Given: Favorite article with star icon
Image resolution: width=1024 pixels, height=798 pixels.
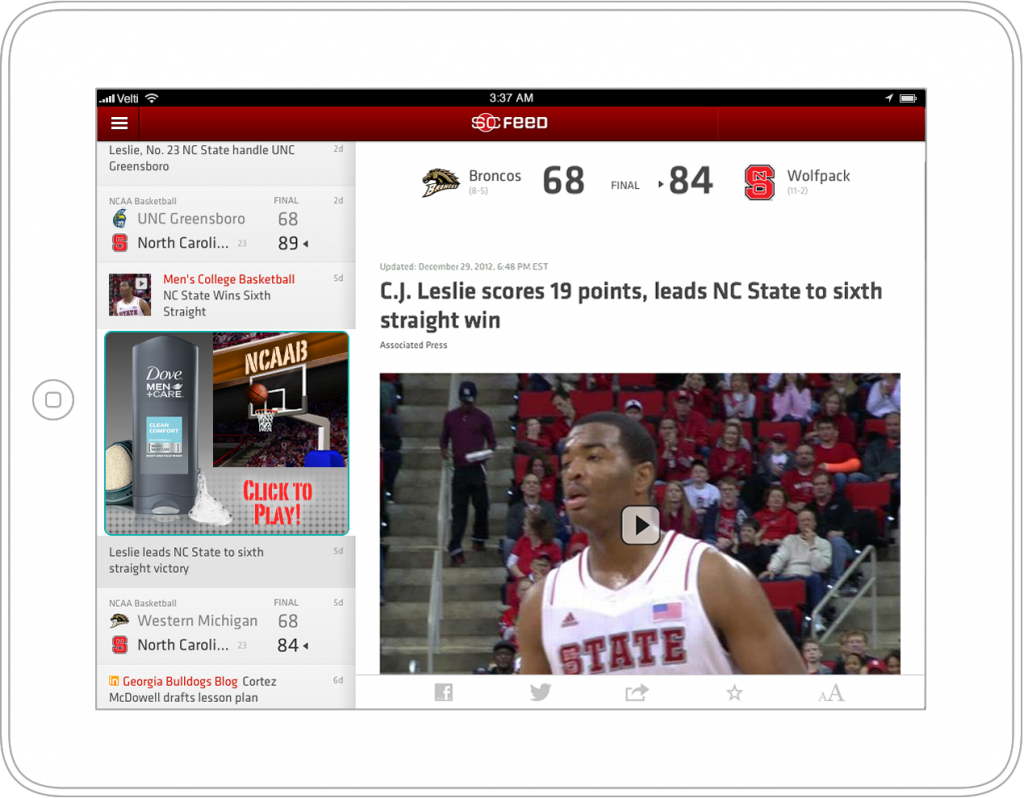Looking at the screenshot, I should [x=734, y=692].
